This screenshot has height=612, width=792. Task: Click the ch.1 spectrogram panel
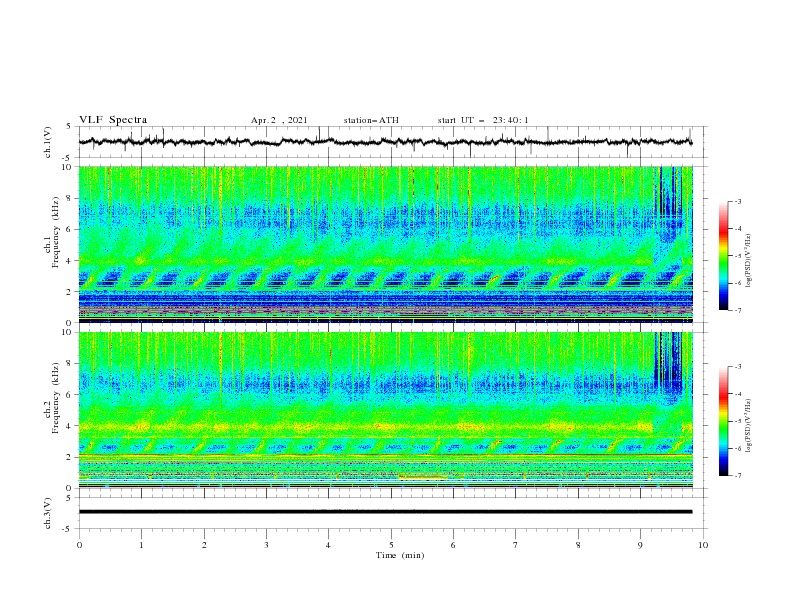pos(386,244)
